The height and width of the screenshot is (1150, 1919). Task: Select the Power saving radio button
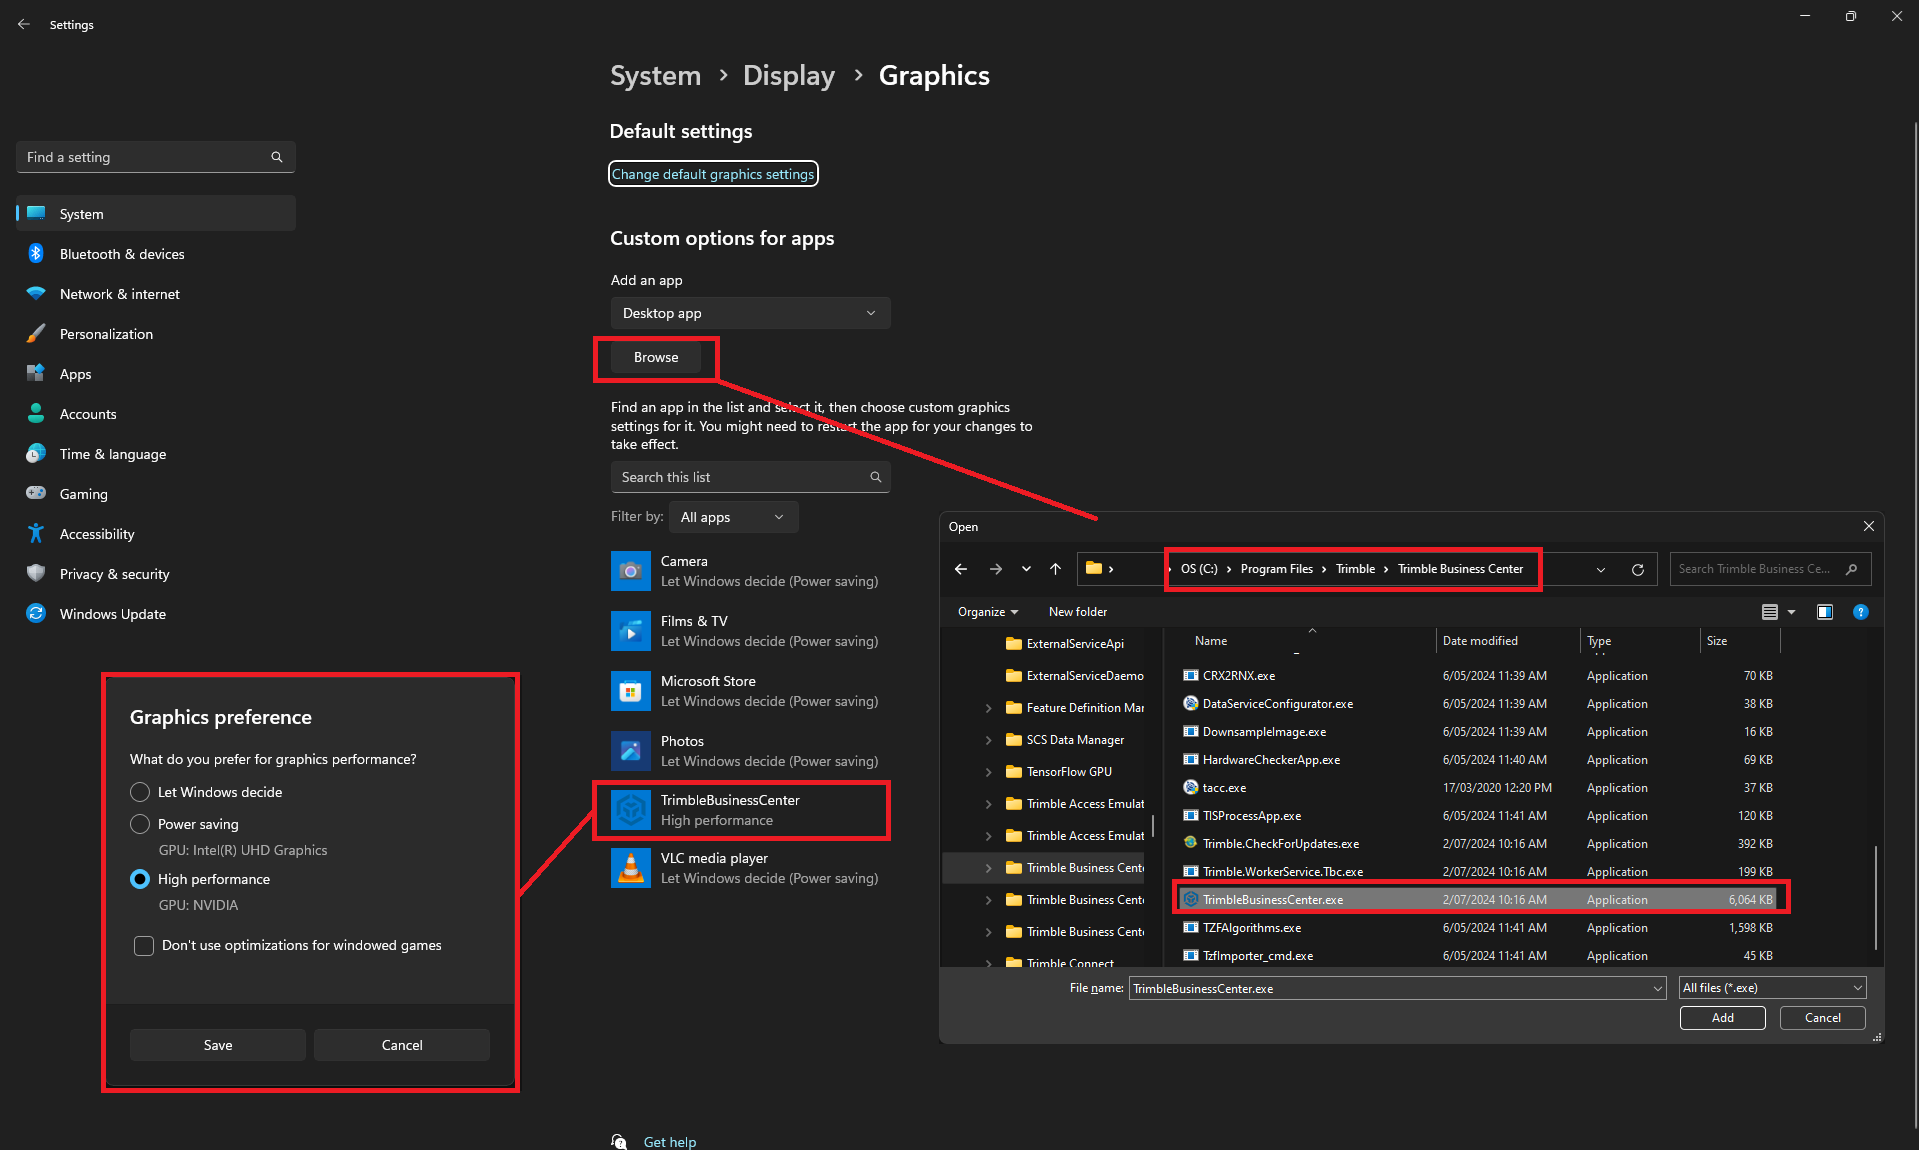(140, 824)
